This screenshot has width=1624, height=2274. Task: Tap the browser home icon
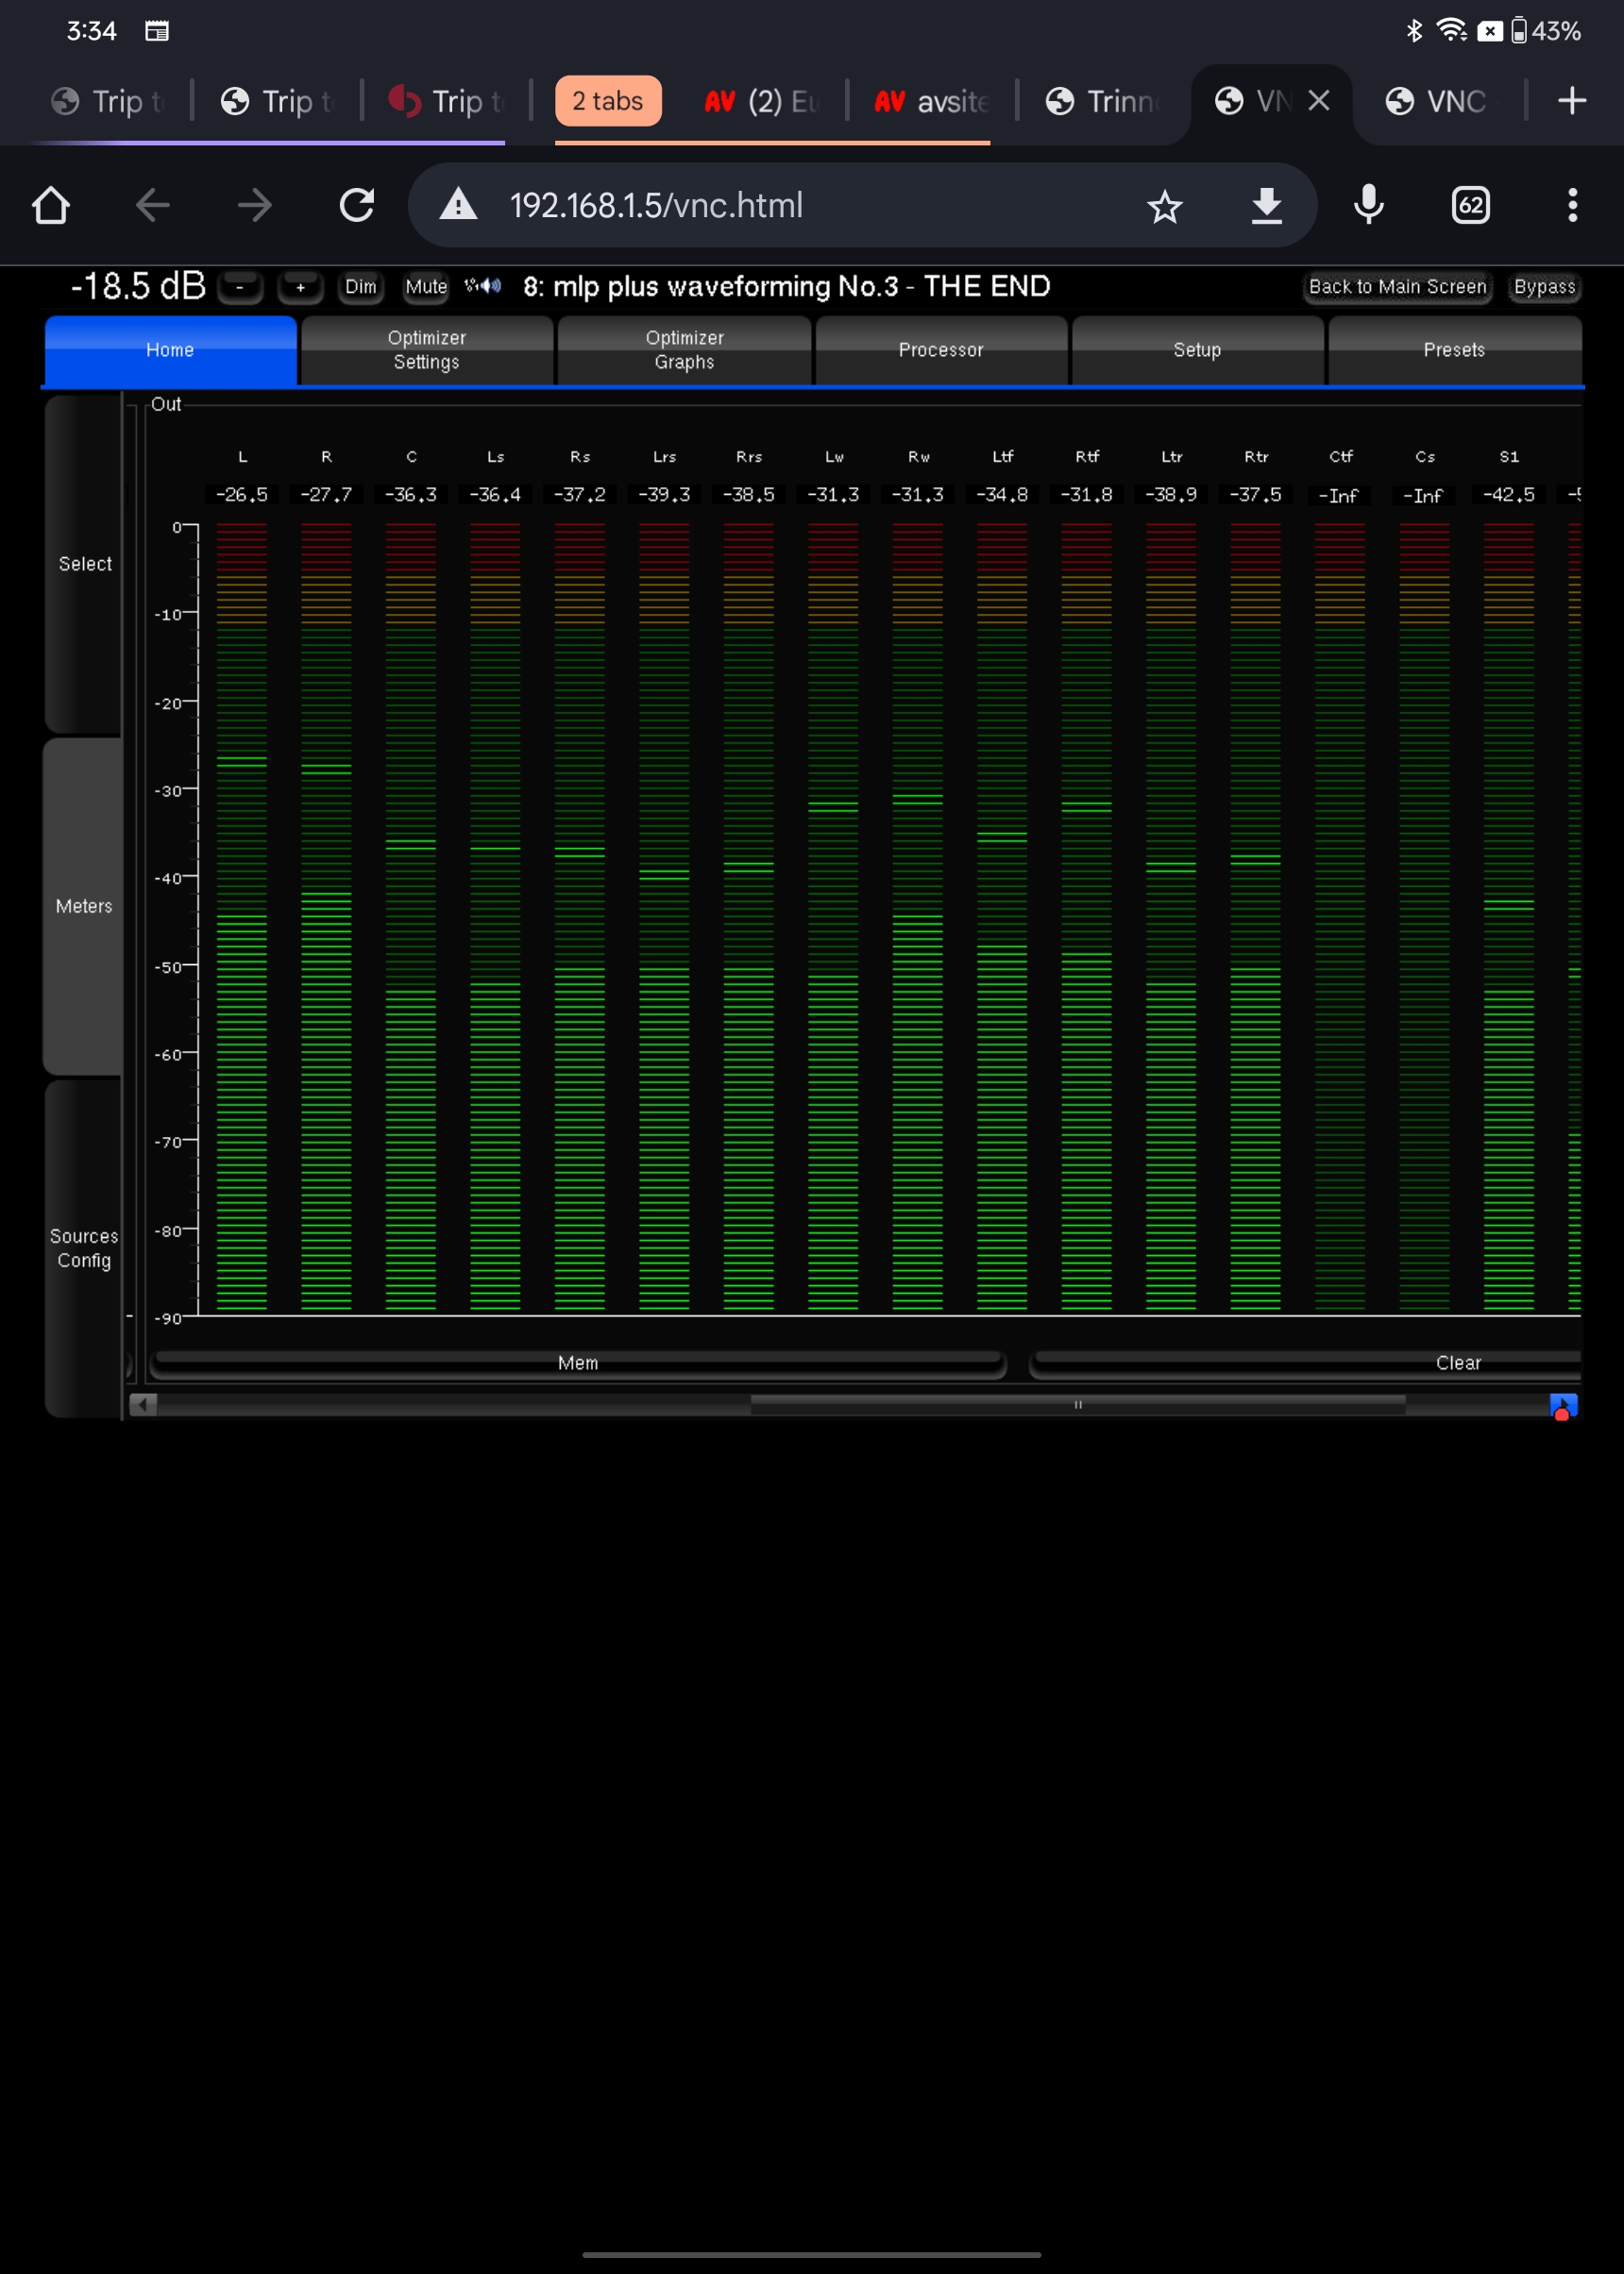pos(51,206)
